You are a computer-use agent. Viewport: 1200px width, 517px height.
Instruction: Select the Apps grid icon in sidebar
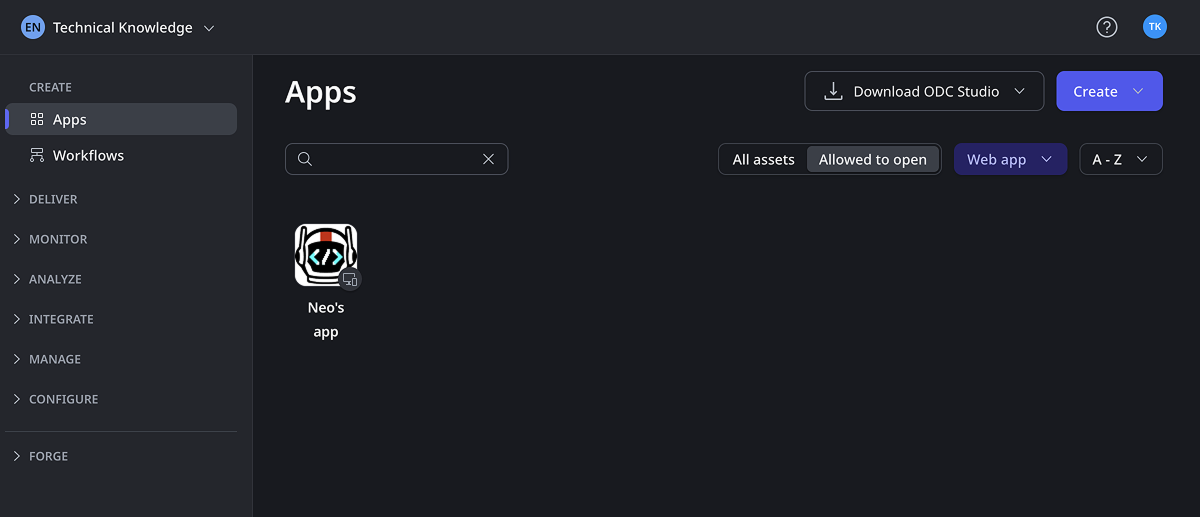pyautogui.click(x=37, y=119)
